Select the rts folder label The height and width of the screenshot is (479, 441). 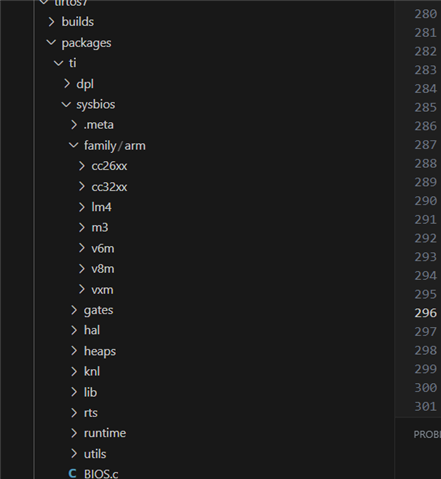[91, 413]
